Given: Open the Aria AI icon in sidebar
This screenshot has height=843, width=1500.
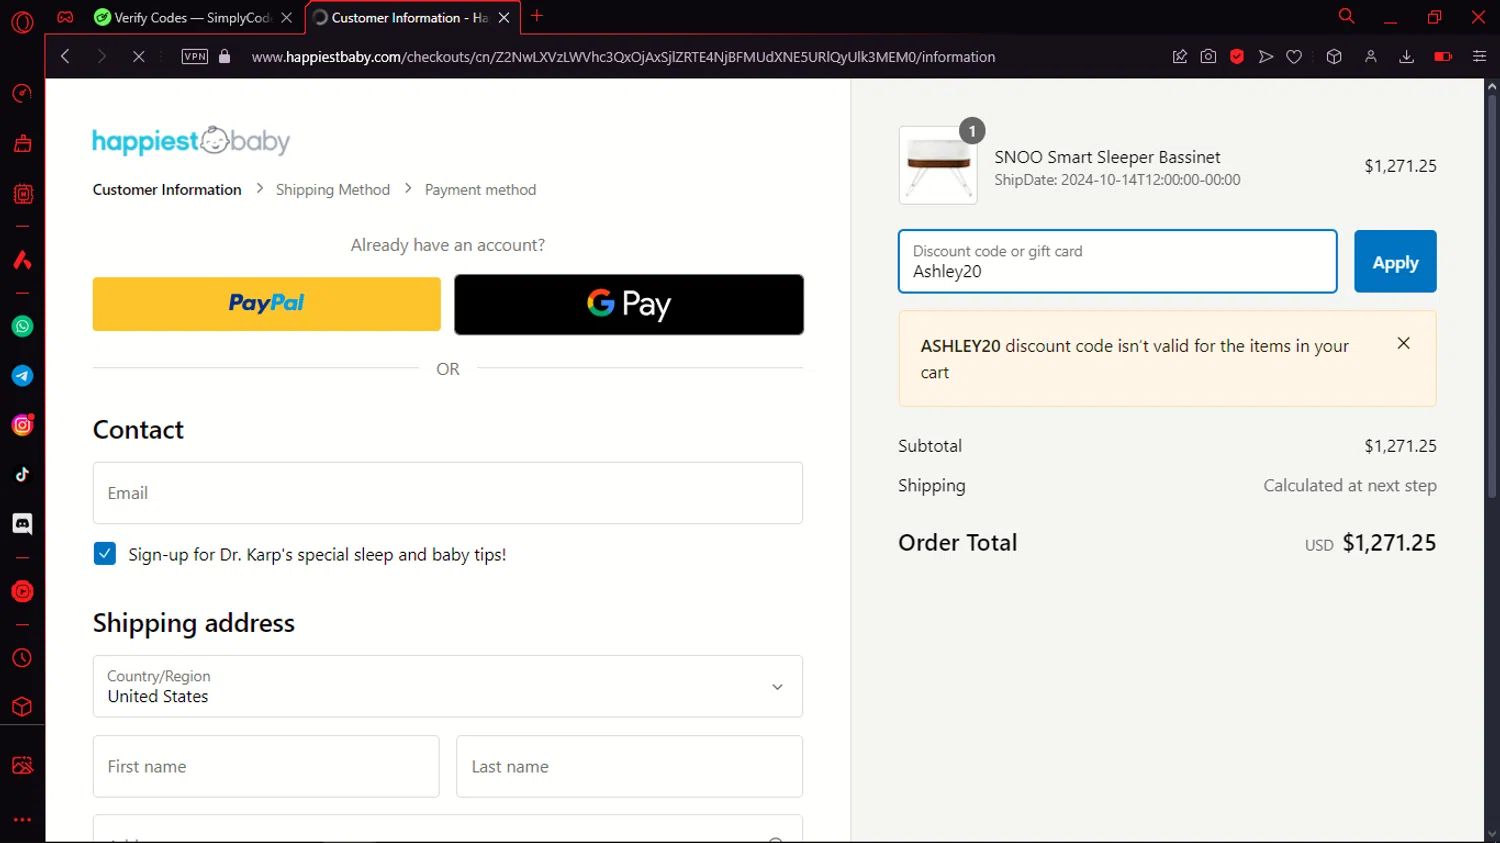Looking at the screenshot, I should pyautogui.click(x=22, y=260).
